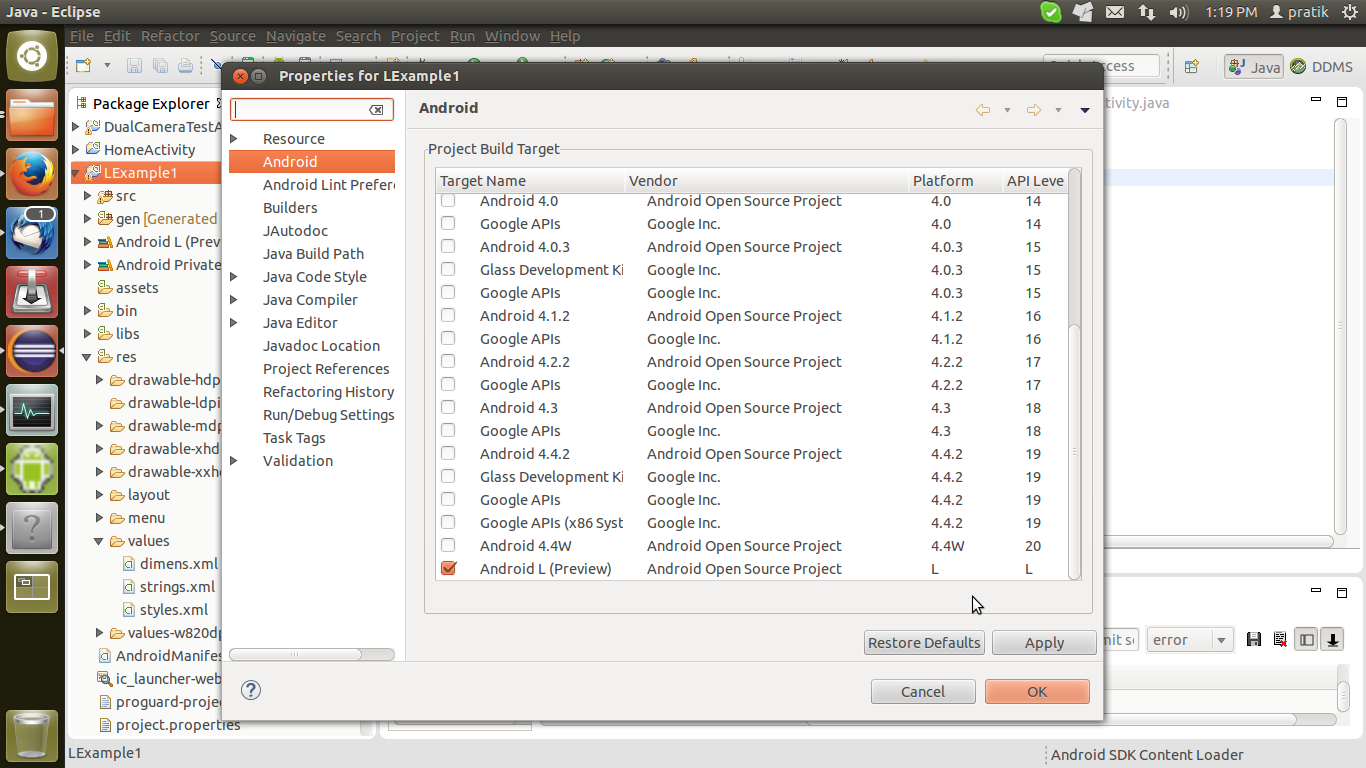The image size is (1366, 768).
Task: Check the Android 4.0.3 build target
Action: pos(448,246)
